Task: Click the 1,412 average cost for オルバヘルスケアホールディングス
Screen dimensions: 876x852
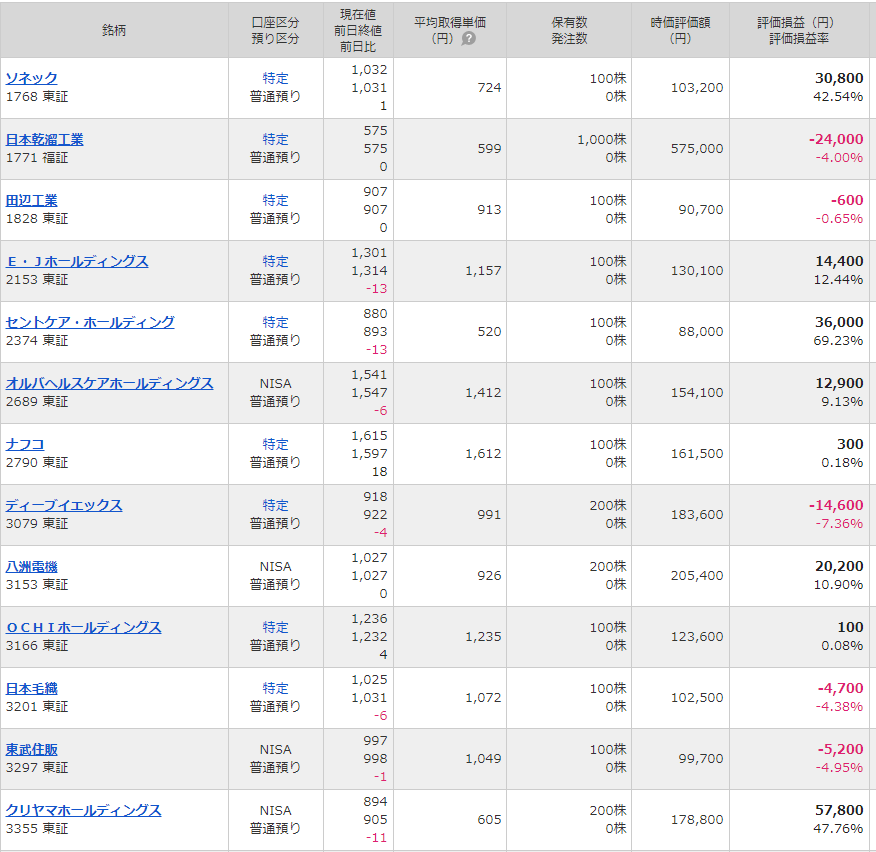Action: (x=483, y=393)
